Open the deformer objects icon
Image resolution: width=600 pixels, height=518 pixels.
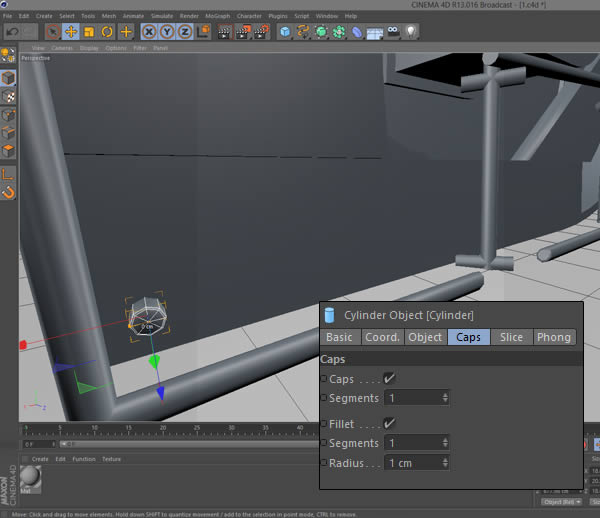(357, 32)
